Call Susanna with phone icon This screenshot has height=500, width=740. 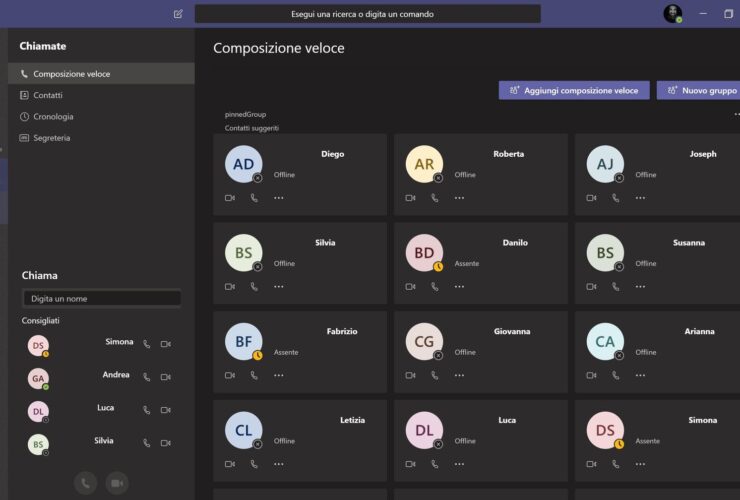(x=615, y=287)
